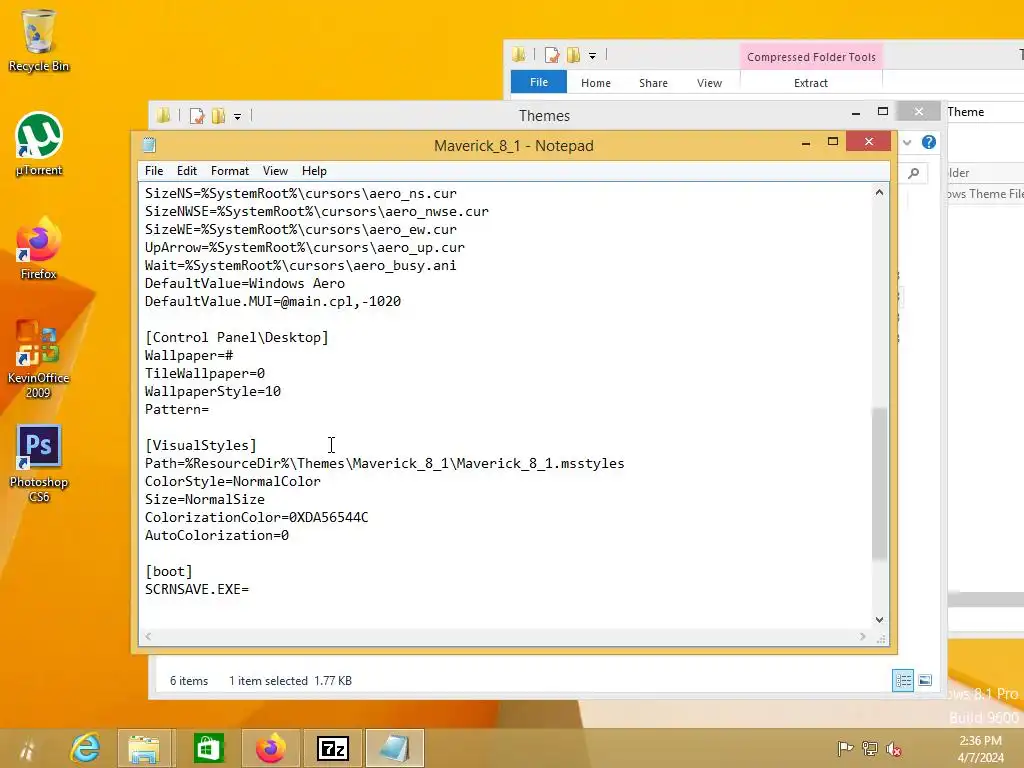Switch to 7-Zip in the taskbar
This screenshot has width=1024, height=768.
332,748
